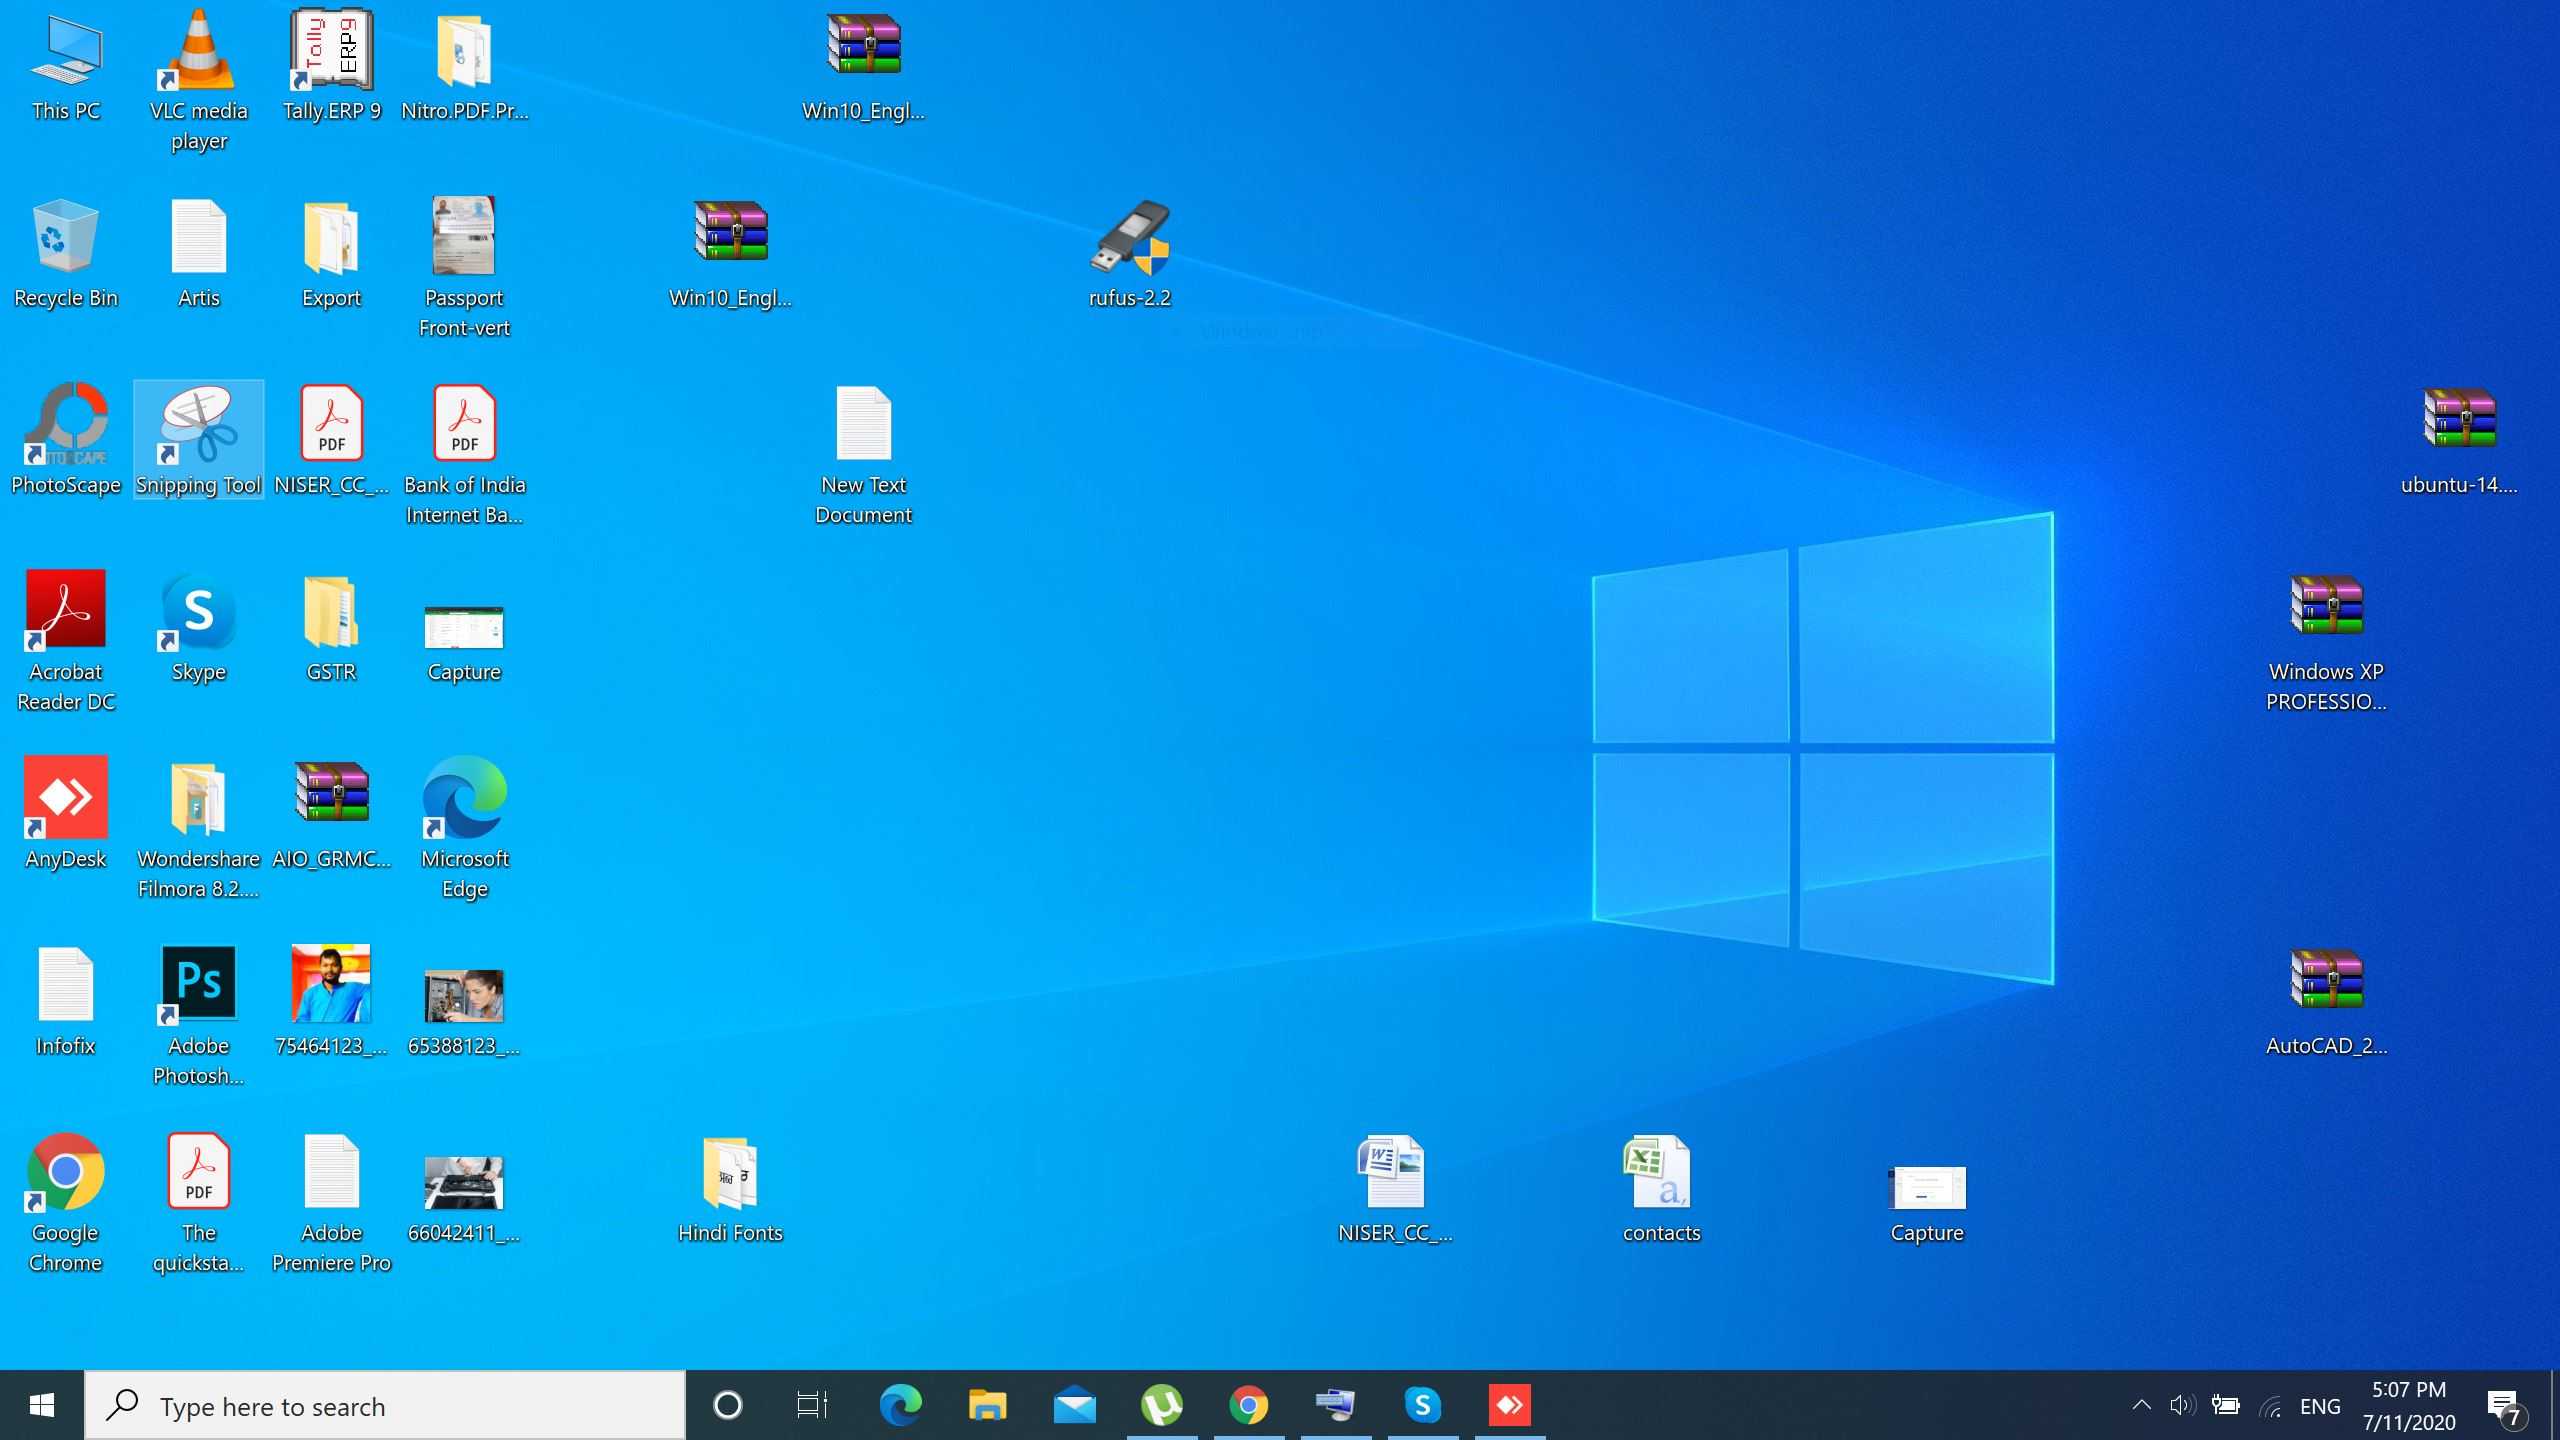The height and width of the screenshot is (1440, 2560).
Task: Select the Acrobat Reader DC shortcut
Action: click(66, 640)
